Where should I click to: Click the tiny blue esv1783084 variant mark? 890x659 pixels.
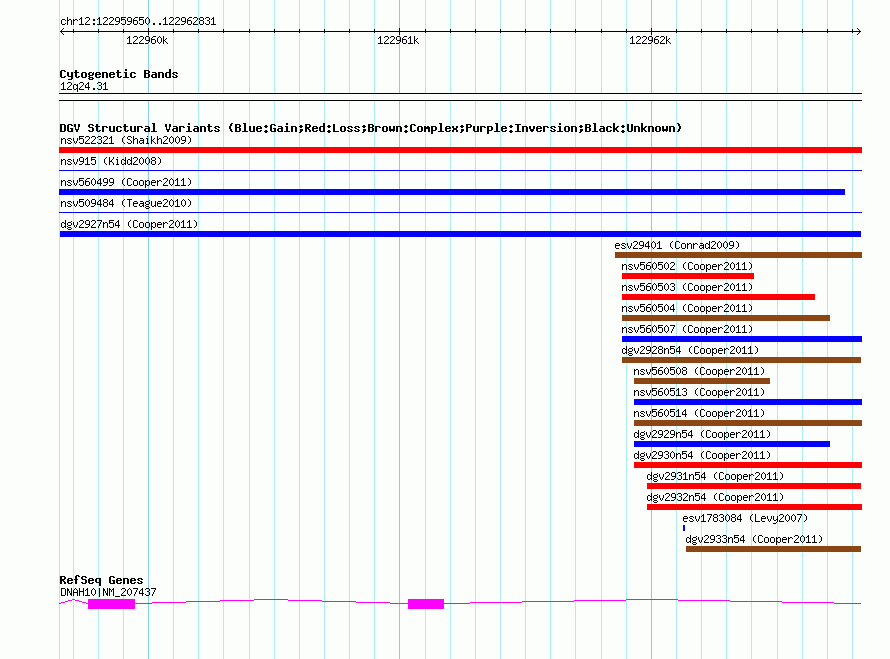[x=684, y=528]
